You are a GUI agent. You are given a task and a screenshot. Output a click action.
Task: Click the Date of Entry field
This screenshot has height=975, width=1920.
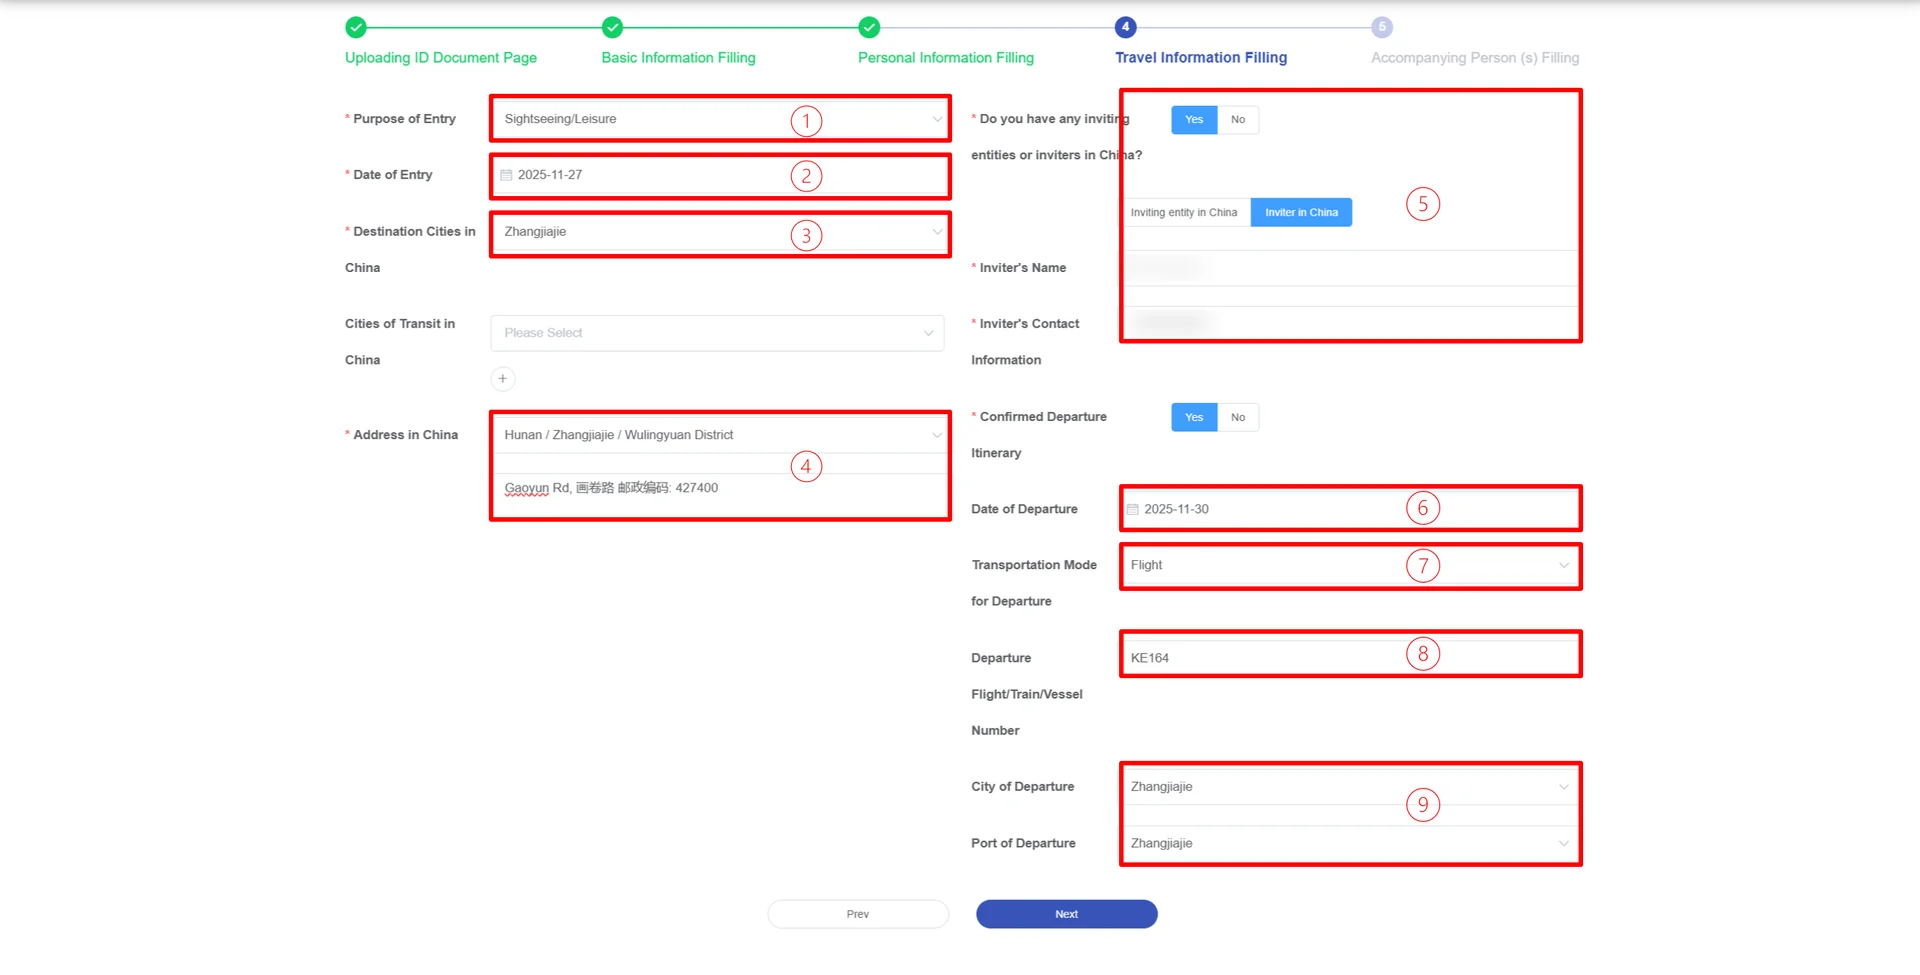(720, 175)
